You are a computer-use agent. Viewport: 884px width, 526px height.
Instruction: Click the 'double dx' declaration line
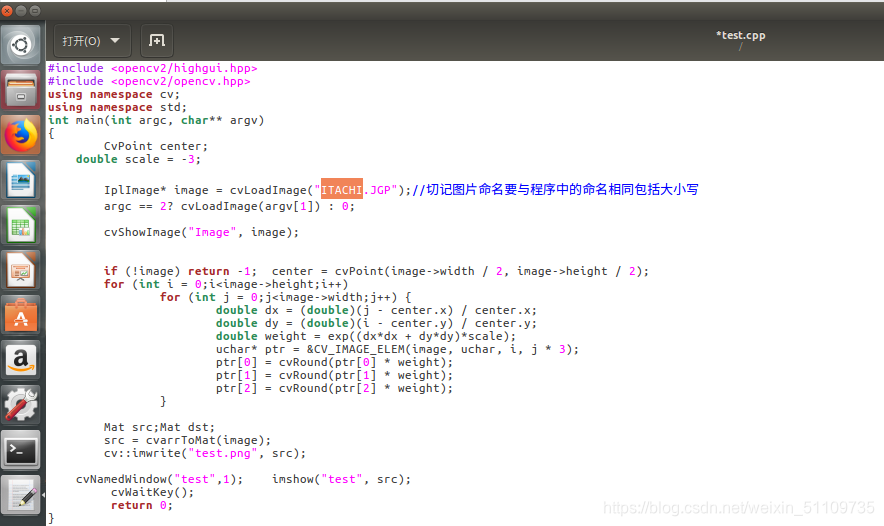(x=376, y=310)
